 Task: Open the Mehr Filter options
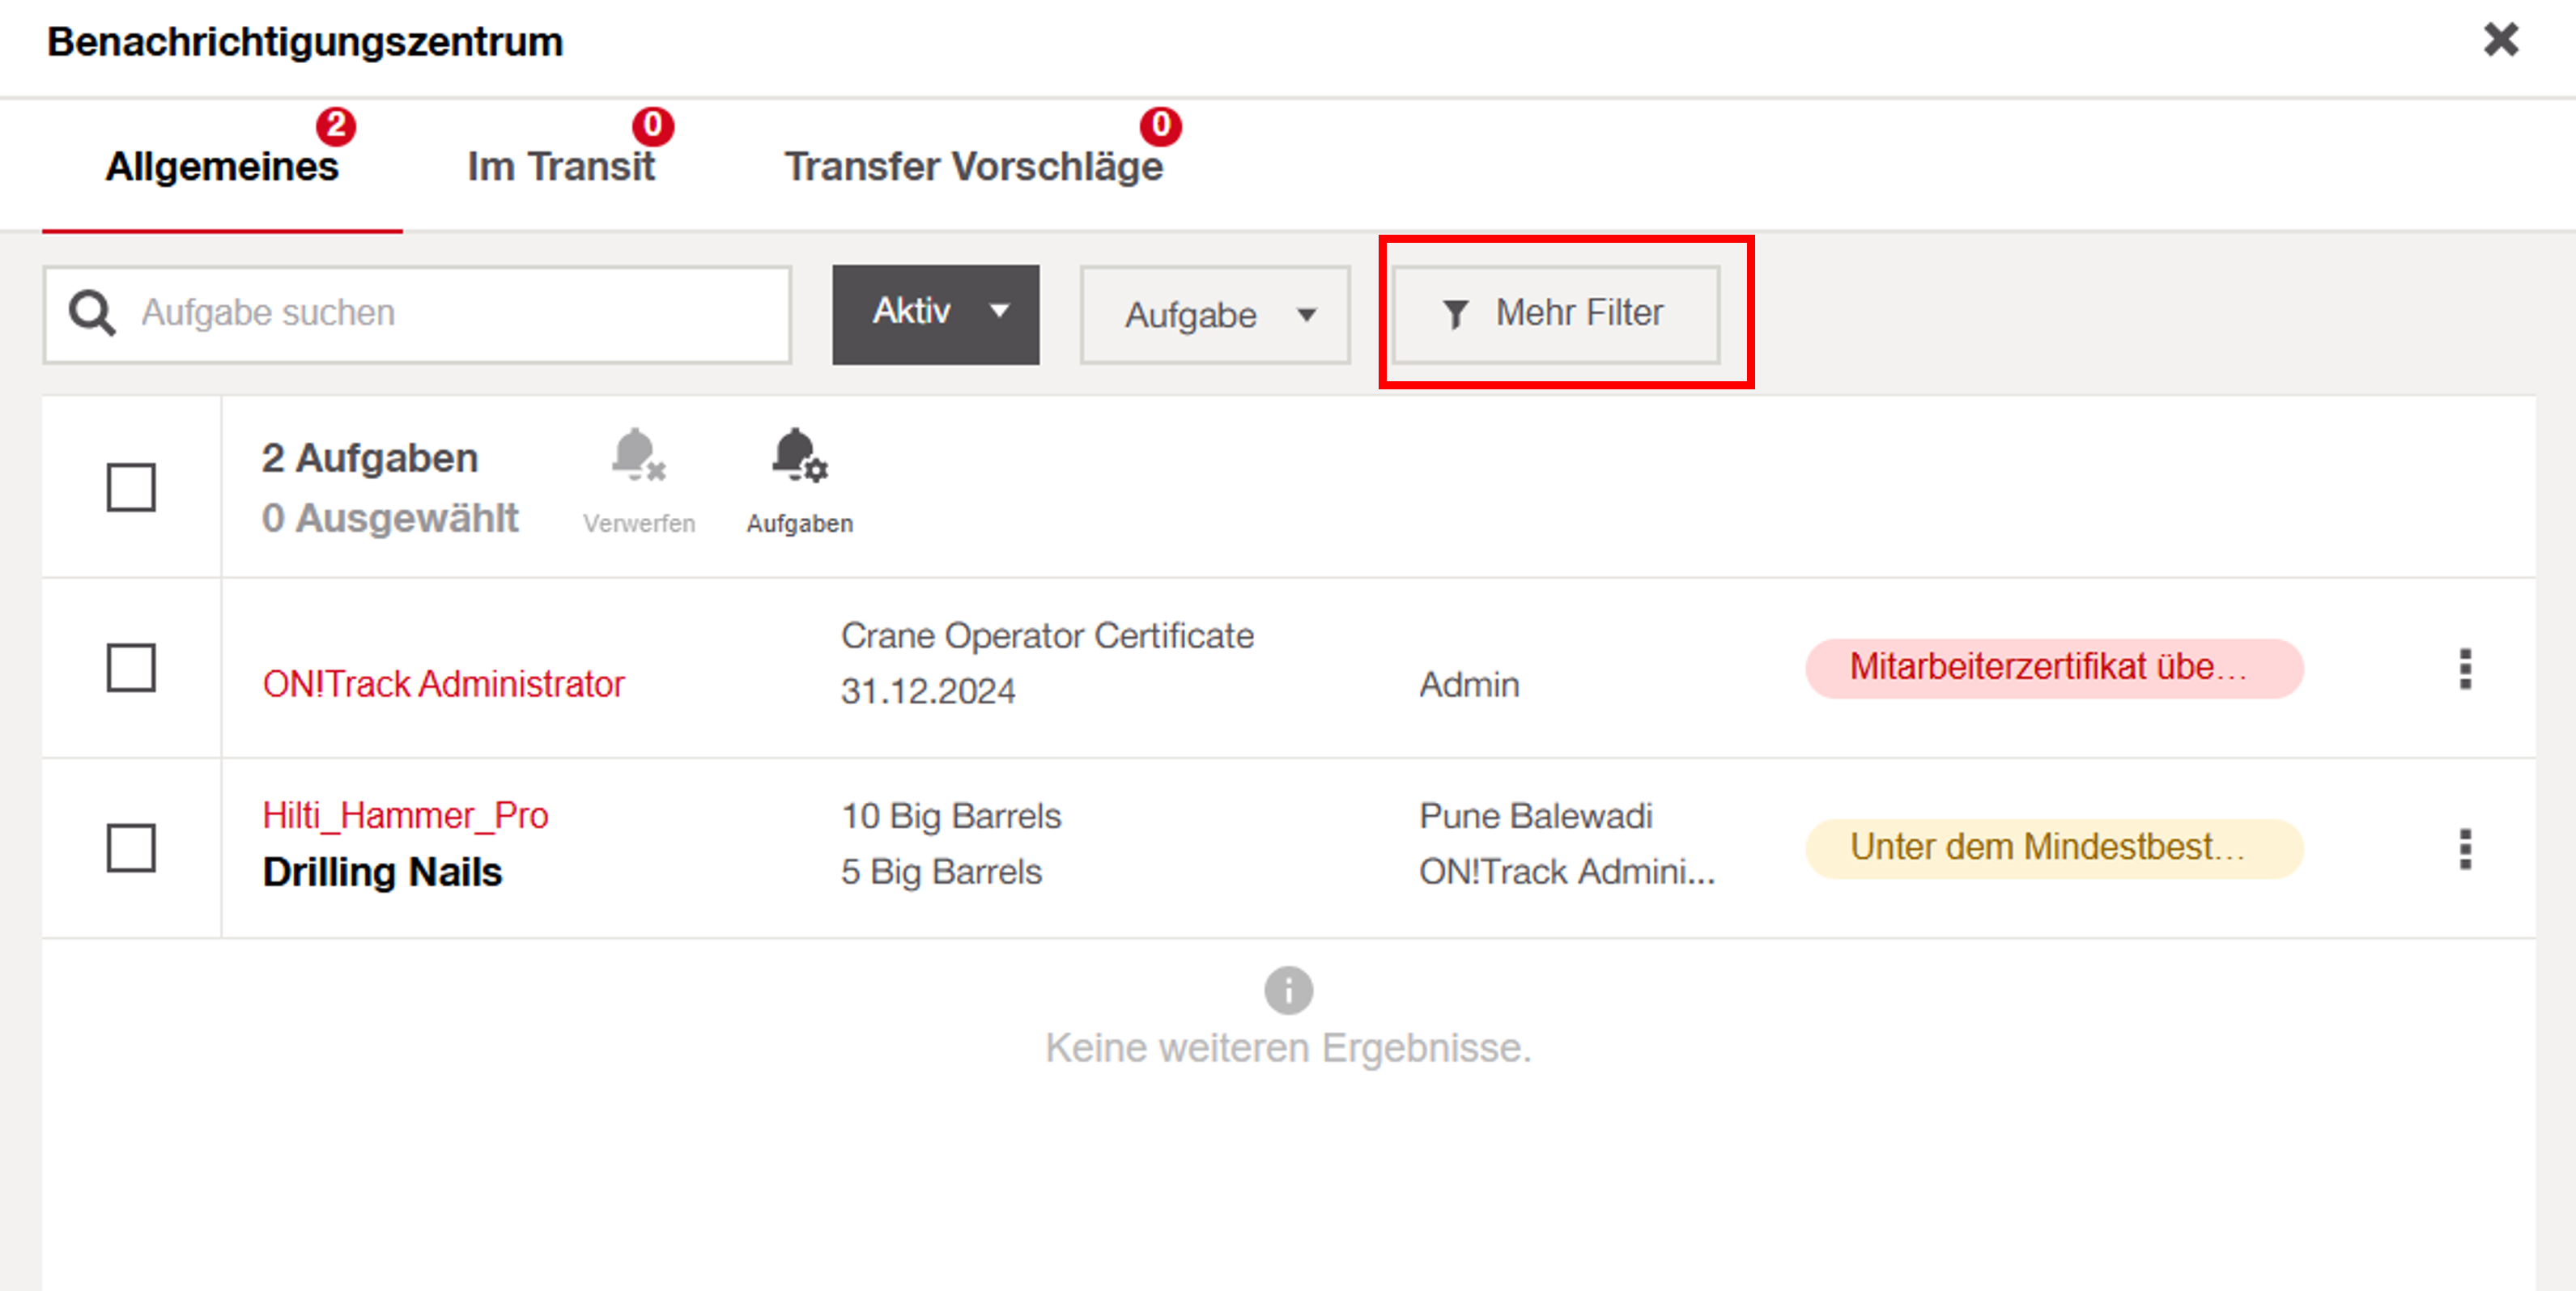click(1555, 314)
